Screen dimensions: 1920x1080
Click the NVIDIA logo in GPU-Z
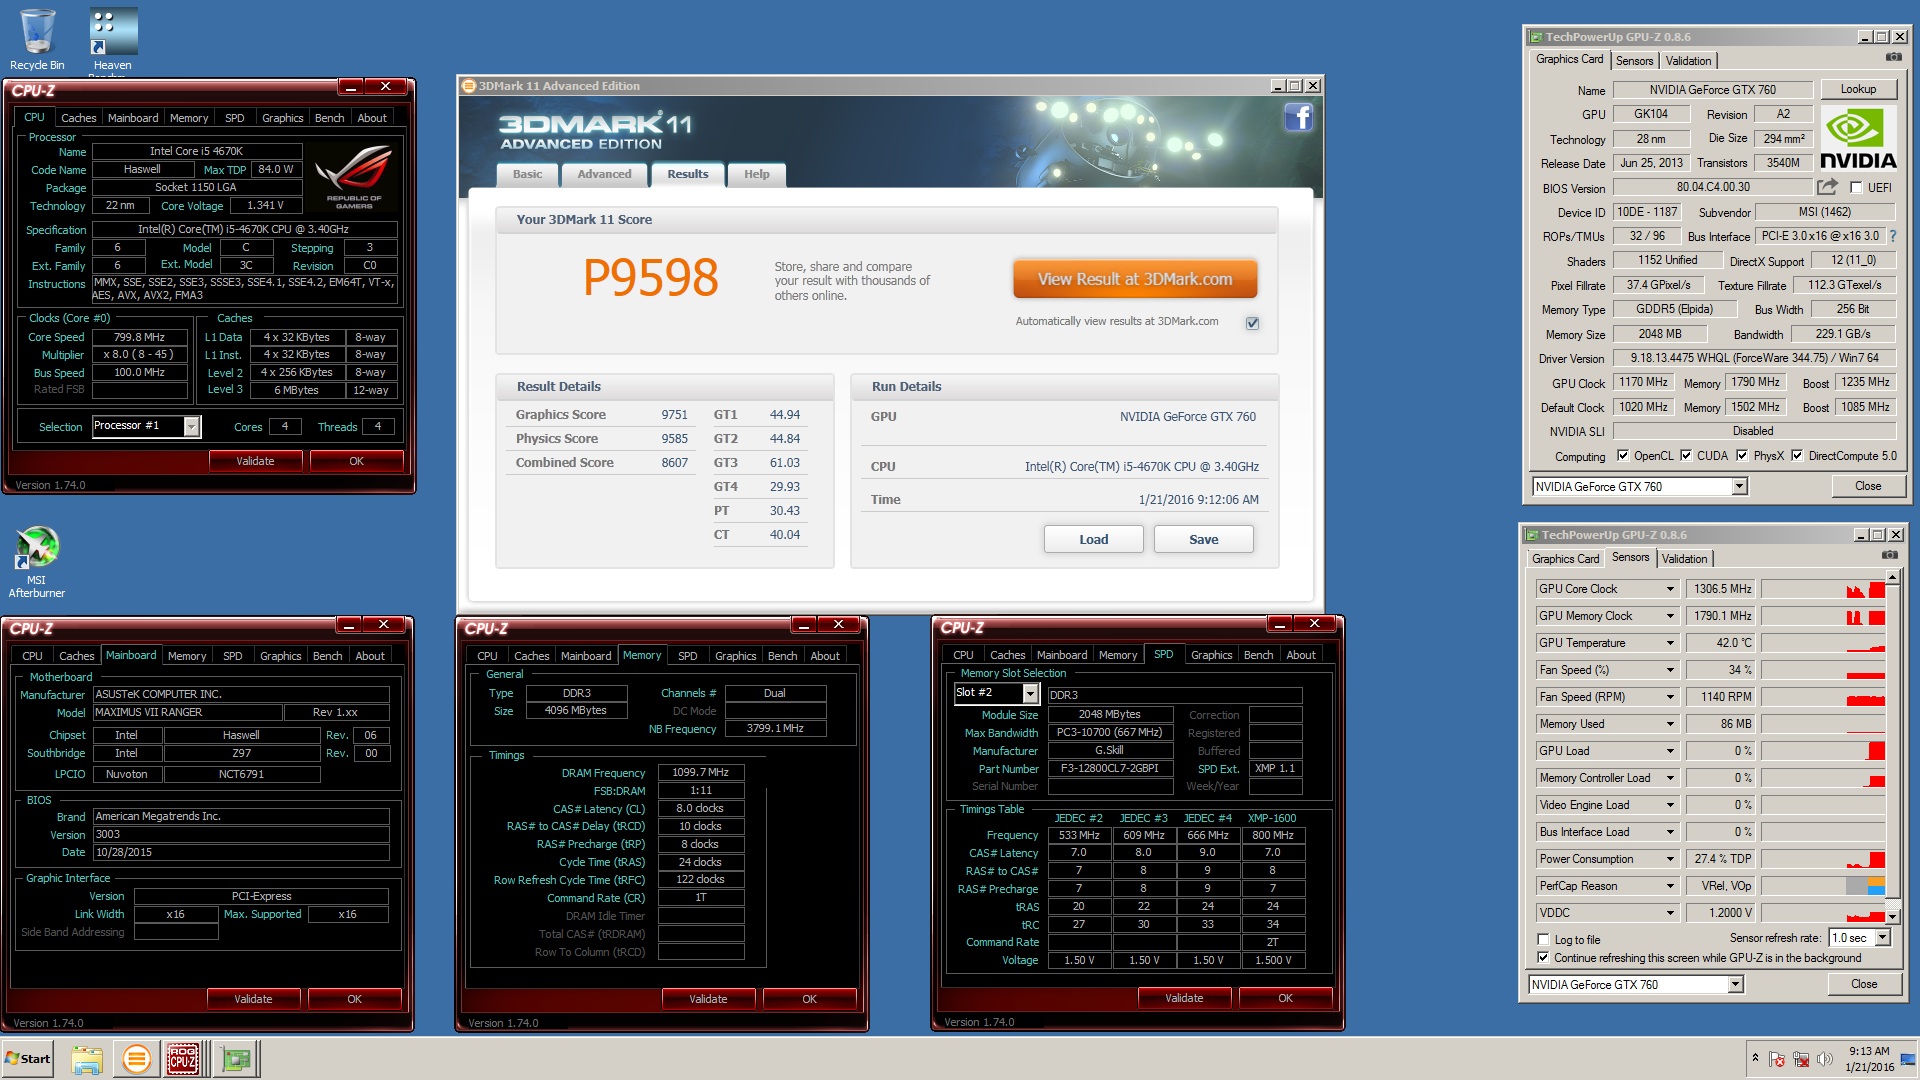click(1858, 139)
